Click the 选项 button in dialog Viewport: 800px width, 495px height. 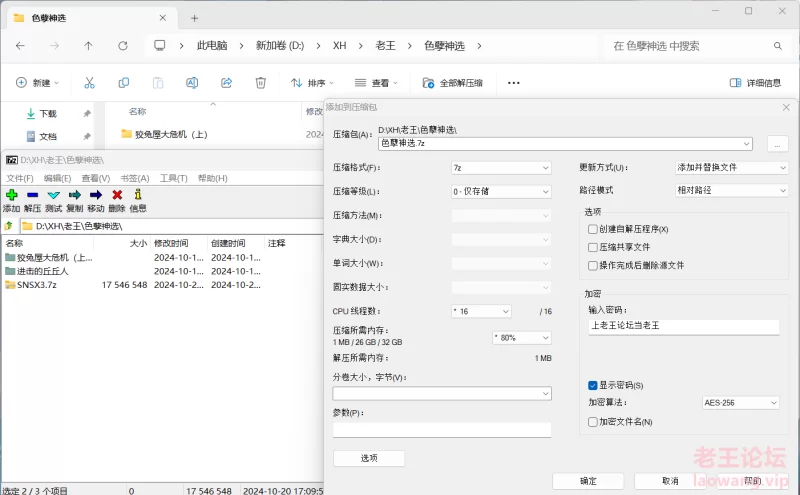(x=369, y=458)
